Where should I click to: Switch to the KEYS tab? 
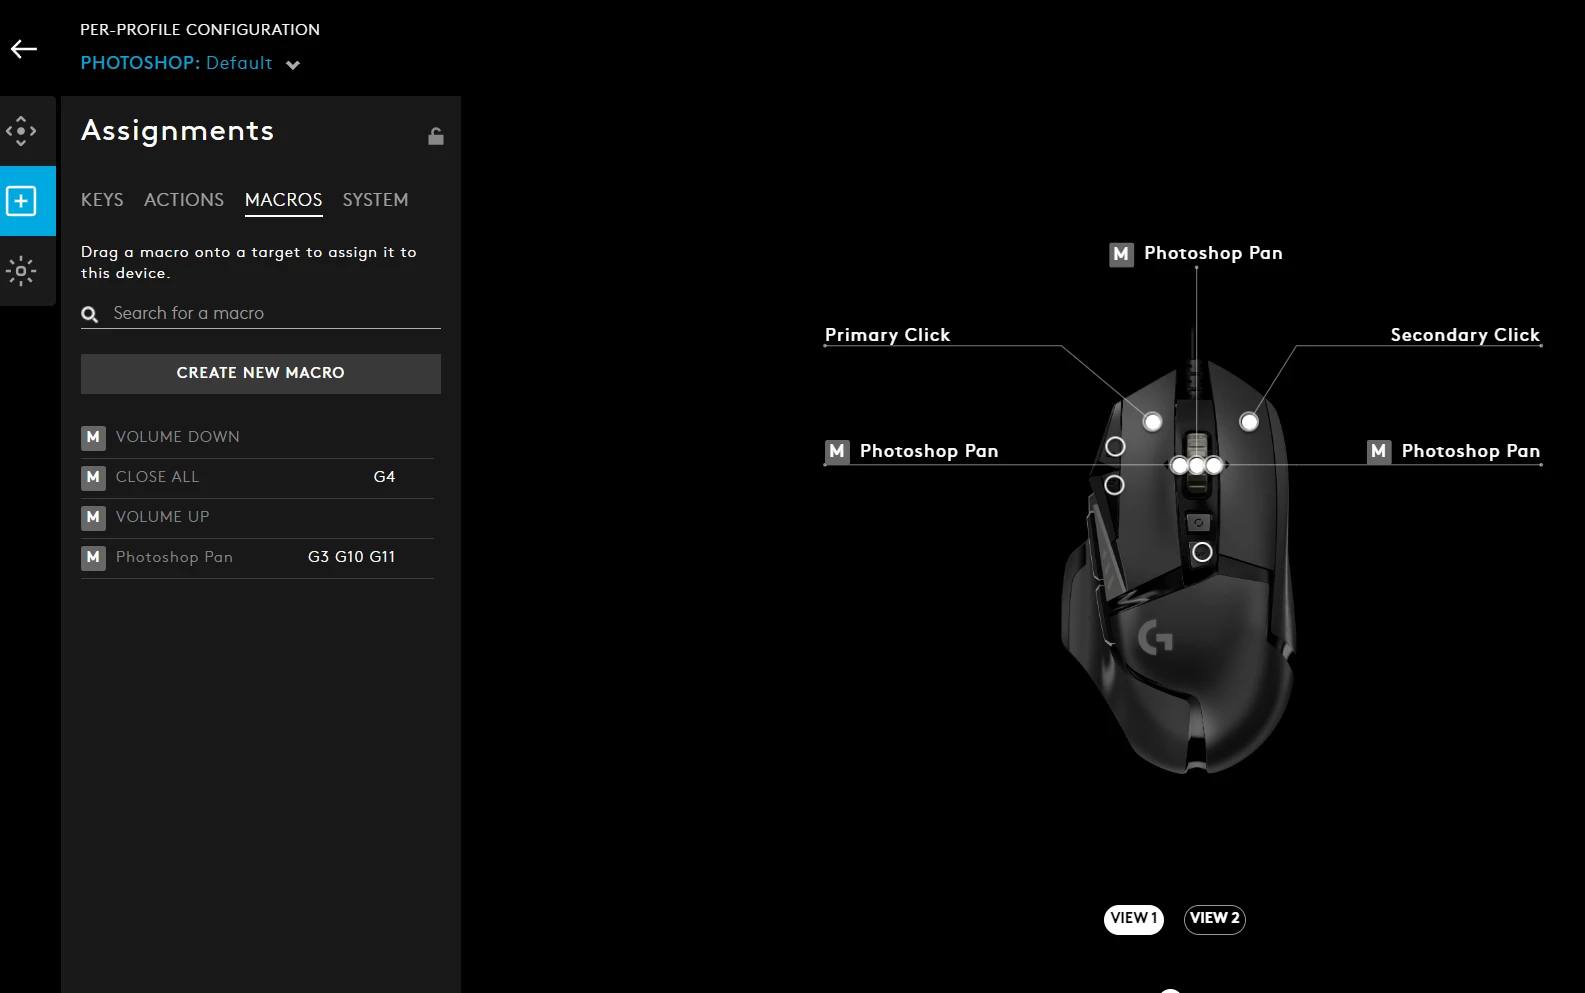coord(102,200)
